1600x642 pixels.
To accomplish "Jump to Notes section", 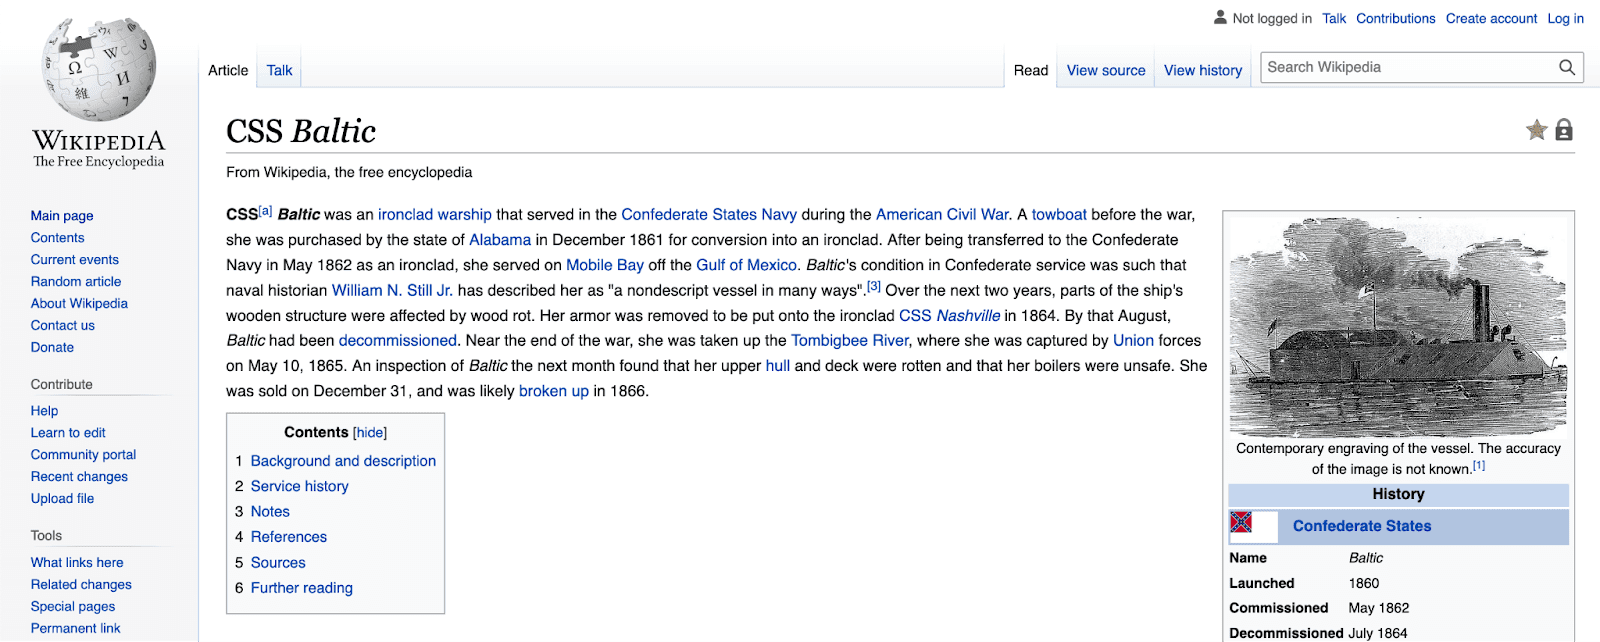I will pos(270,511).
